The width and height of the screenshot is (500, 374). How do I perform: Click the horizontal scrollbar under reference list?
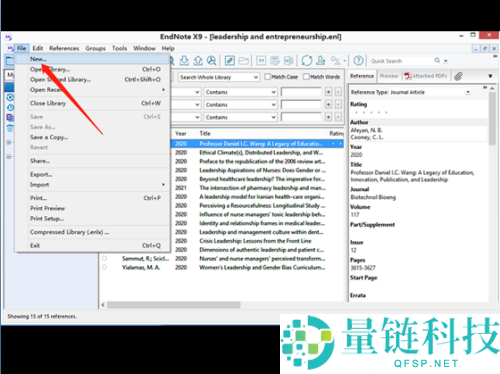coord(173,305)
